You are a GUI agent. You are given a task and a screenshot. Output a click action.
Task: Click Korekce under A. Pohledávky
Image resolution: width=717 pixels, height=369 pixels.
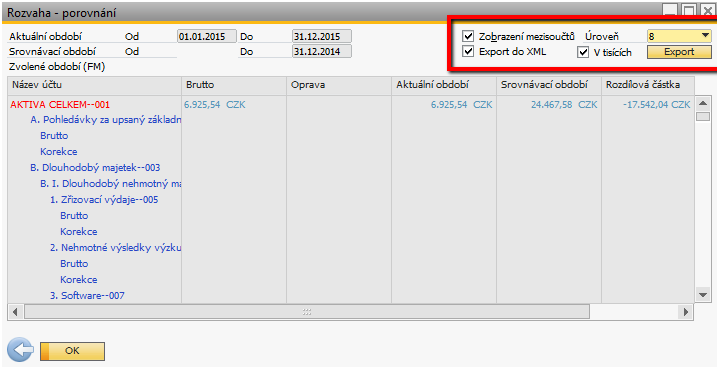click(59, 152)
